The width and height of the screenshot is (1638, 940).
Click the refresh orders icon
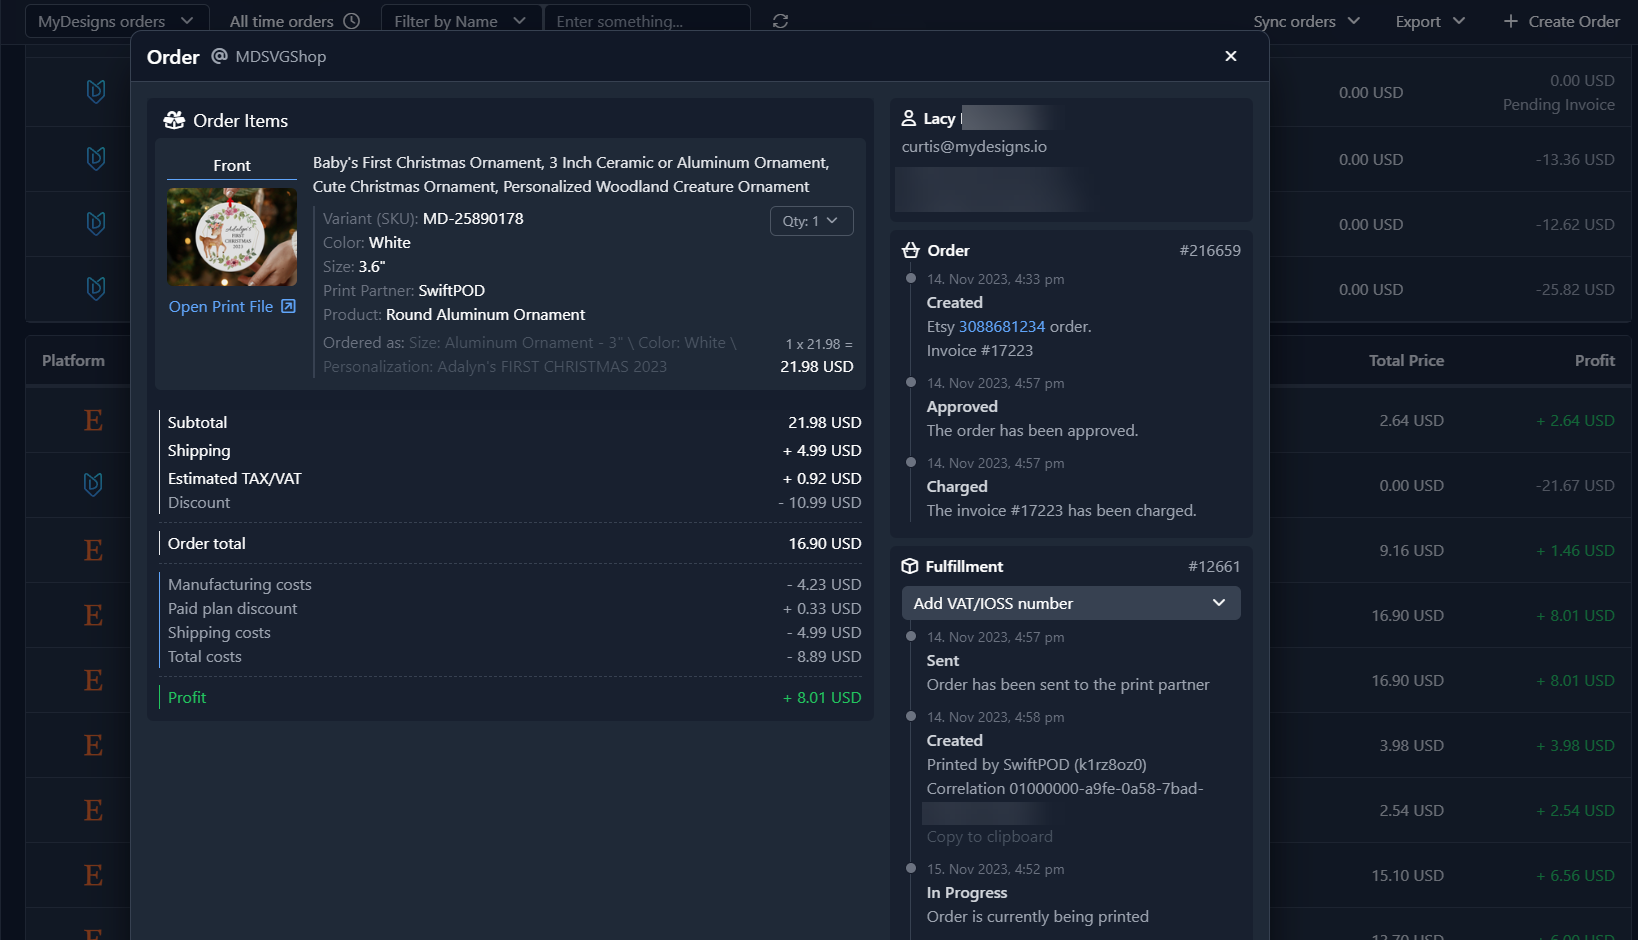pyautogui.click(x=780, y=21)
